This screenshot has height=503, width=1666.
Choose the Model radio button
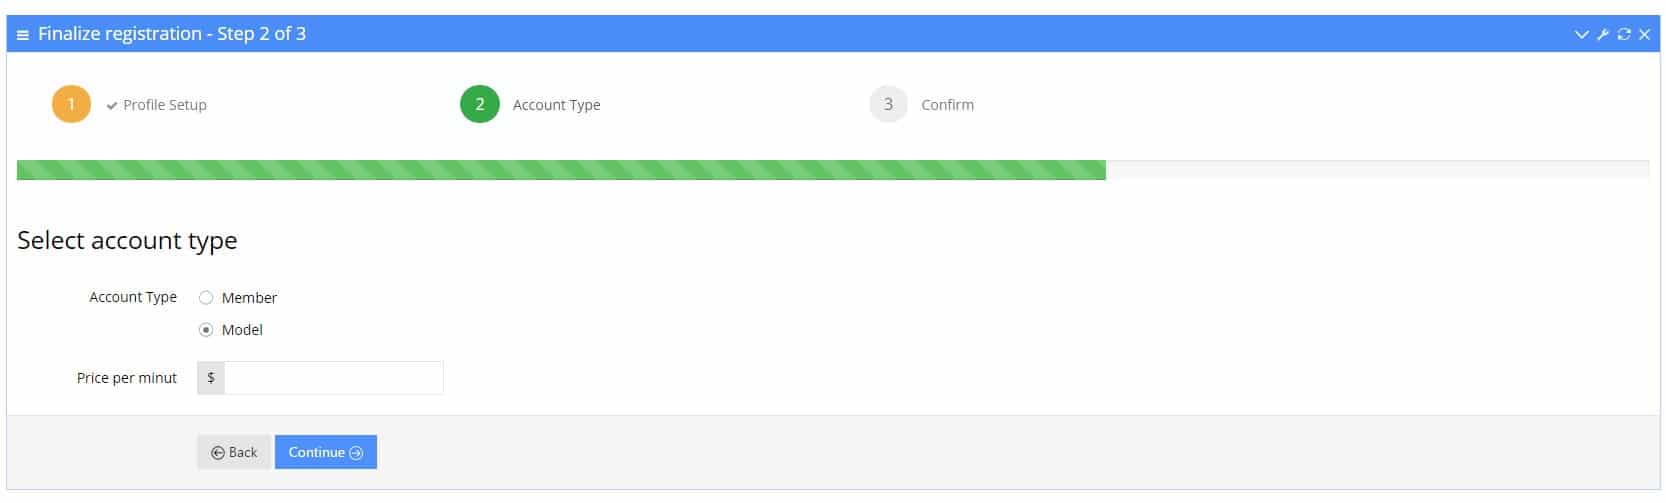pyautogui.click(x=206, y=330)
